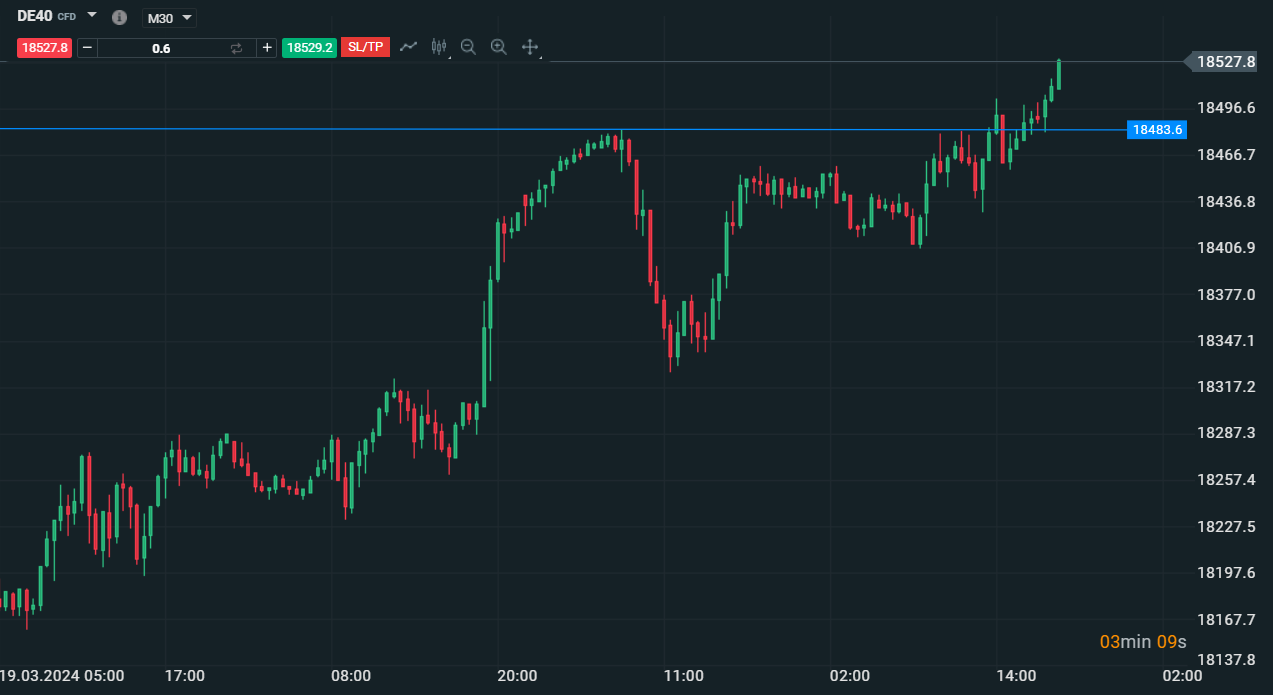The image size is (1273, 695).
Task: Click the blue 18483.6 price line label
Action: click(1157, 130)
